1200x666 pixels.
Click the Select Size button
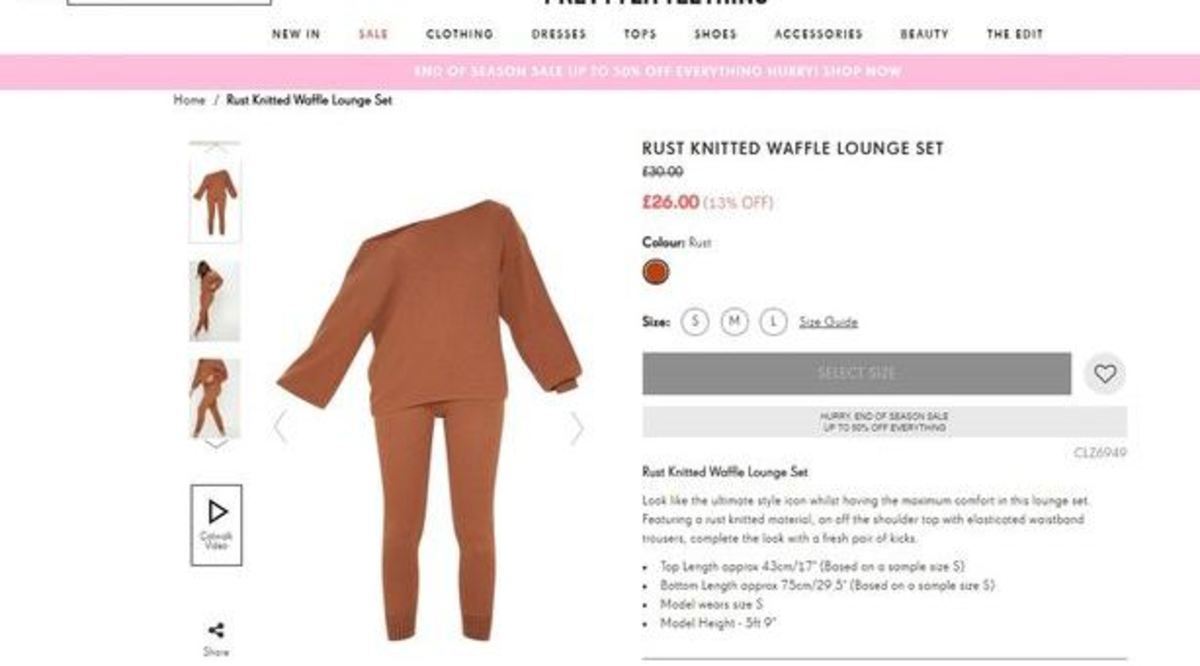pyautogui.click(x=857, y=373)
